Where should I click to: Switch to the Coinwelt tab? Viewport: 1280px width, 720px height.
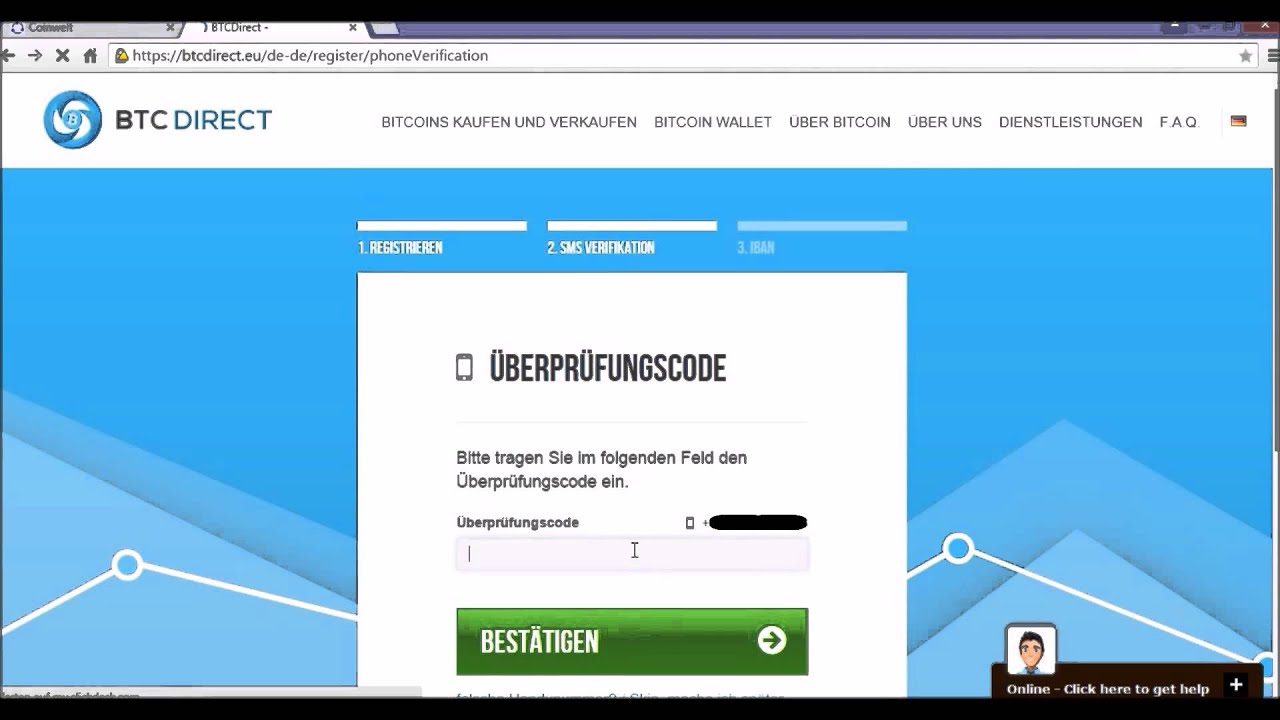[90, 28]
